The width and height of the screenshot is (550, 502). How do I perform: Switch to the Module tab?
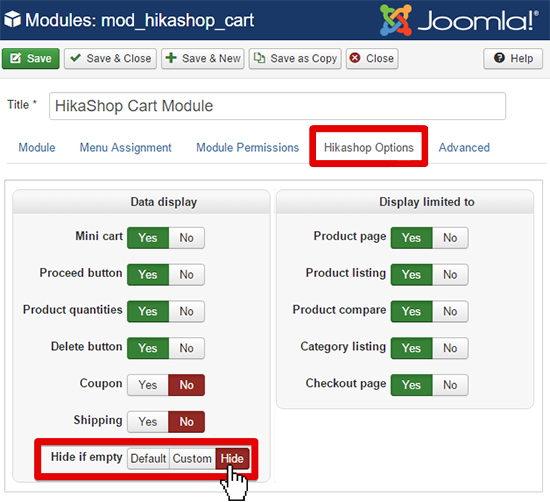37,147
